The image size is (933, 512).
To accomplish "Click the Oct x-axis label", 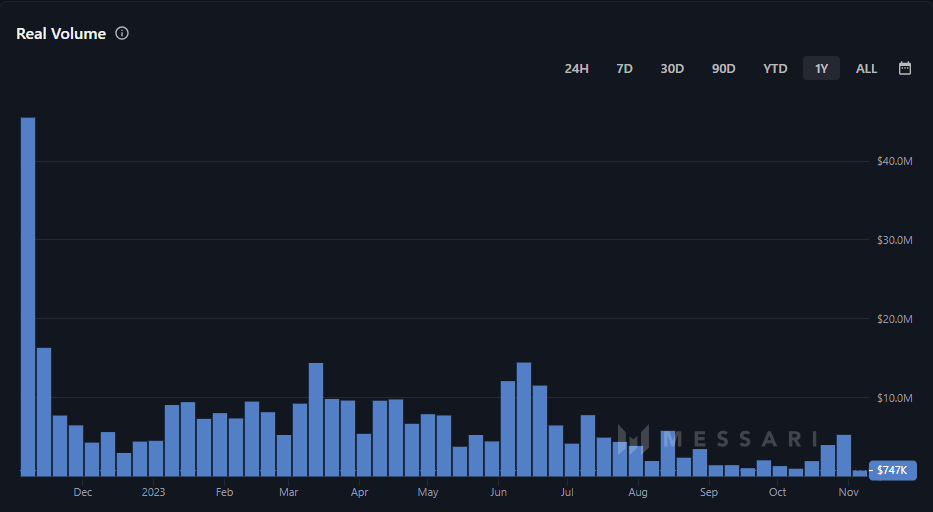I will tap(777, 492).
